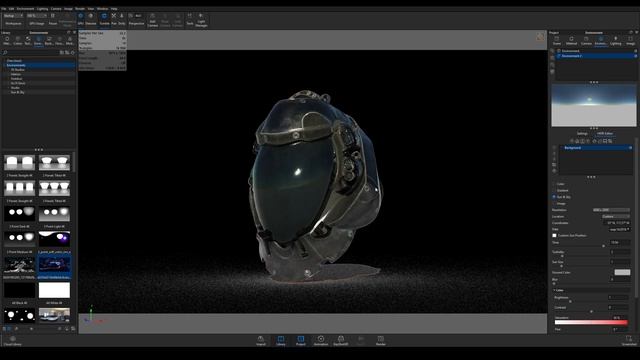The height and width of the screenshot is (360, 640).
Task: Toggle the Library panel from bottom bar
Action: coord(281,340)
